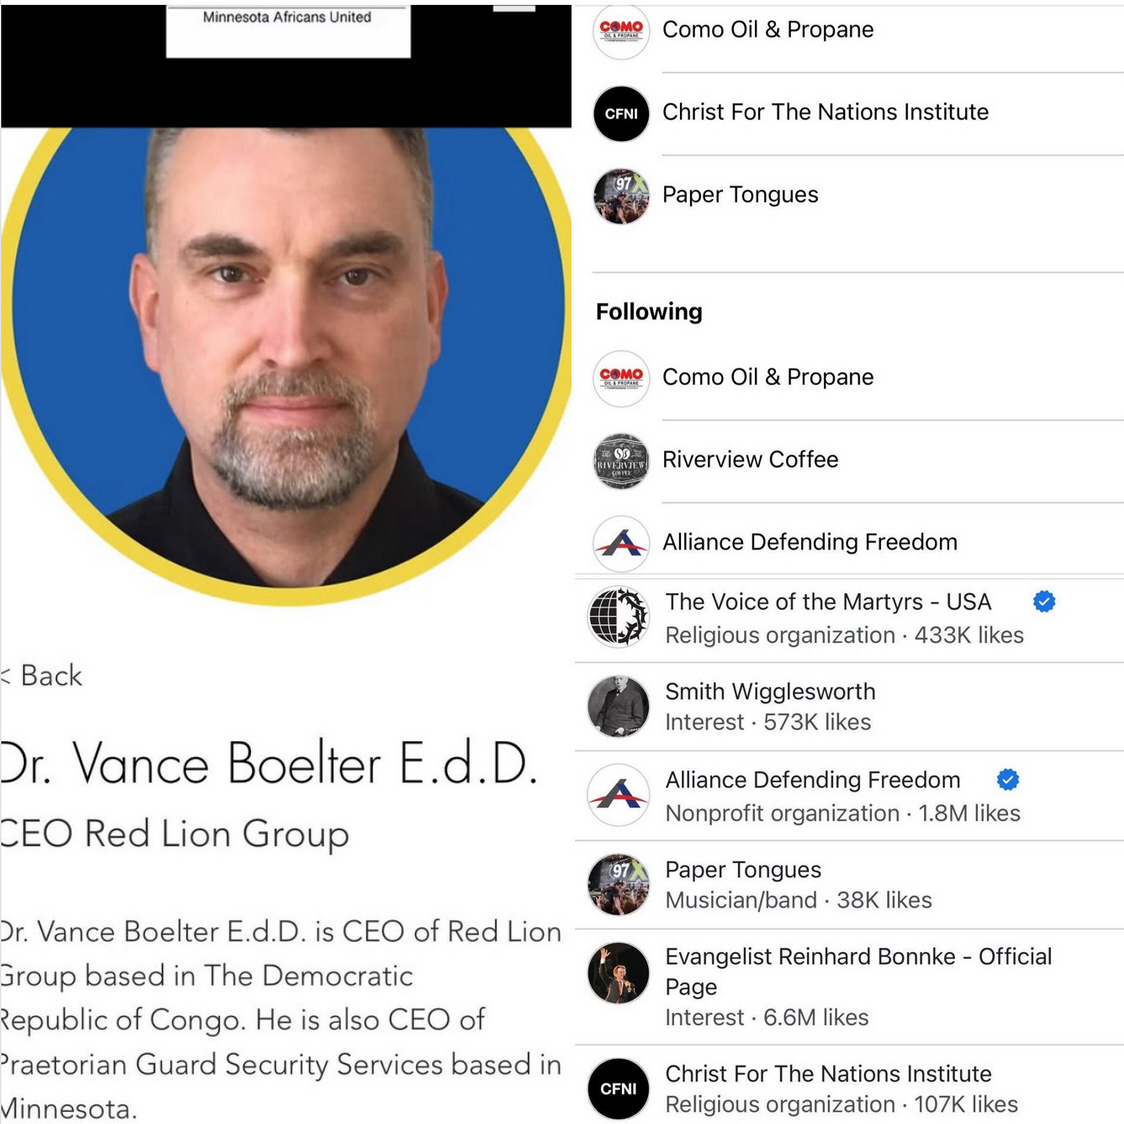Open The Voice of the Martyrs globe icon
The image size is (1124, 1124).
(618, 616)
